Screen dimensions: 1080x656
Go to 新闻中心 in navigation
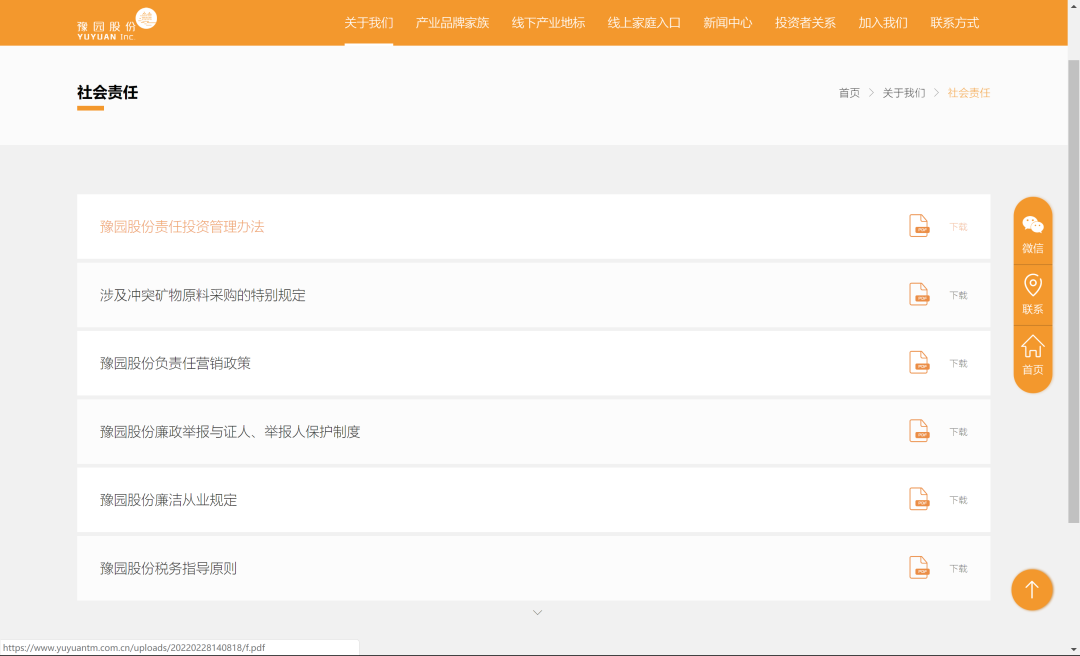pos(727,23)
